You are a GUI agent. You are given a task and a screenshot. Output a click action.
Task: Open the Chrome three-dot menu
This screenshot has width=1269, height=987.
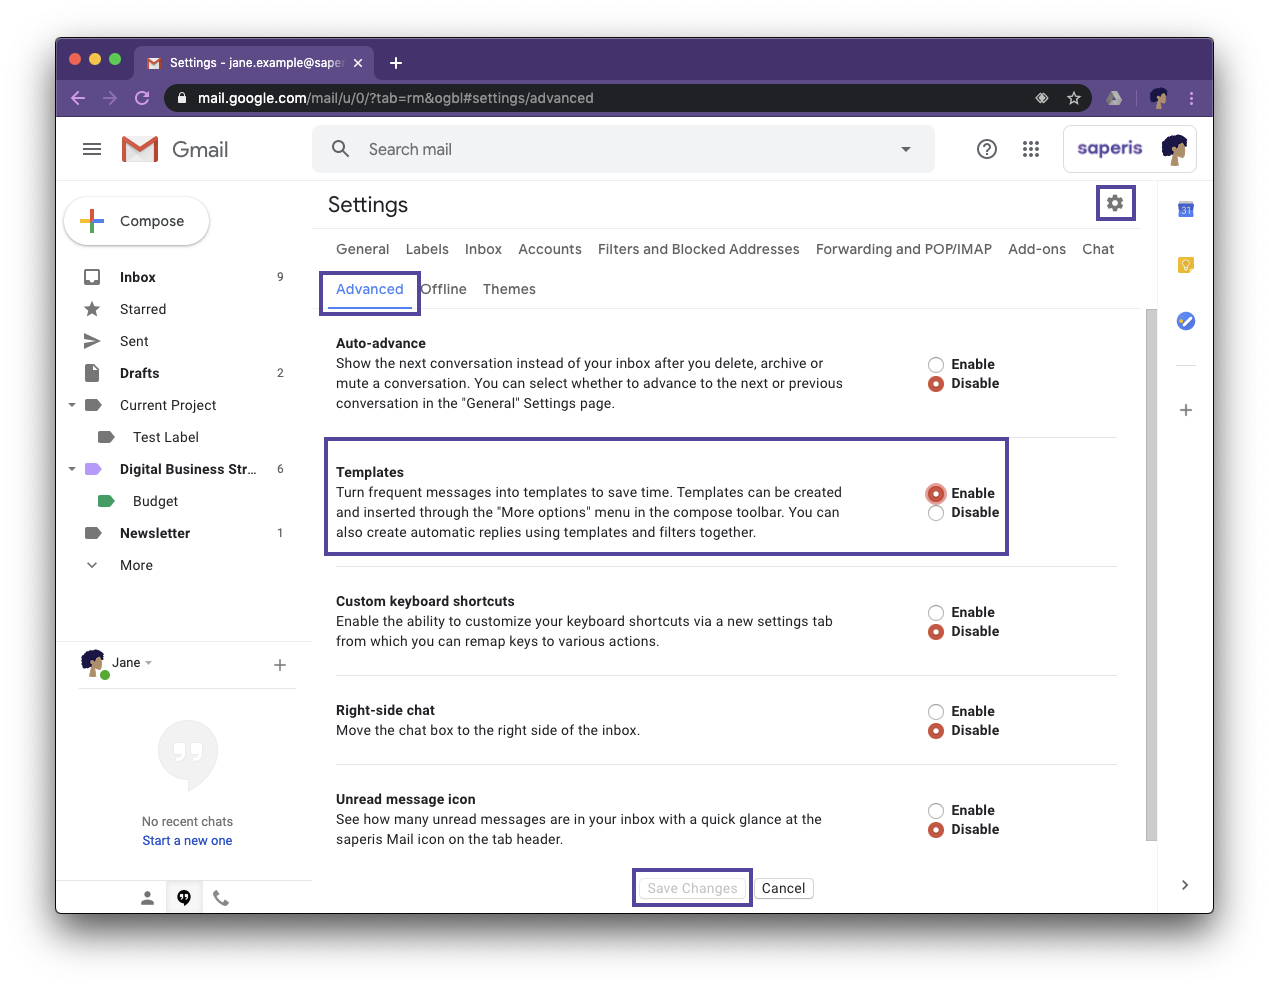point(1191,98)
